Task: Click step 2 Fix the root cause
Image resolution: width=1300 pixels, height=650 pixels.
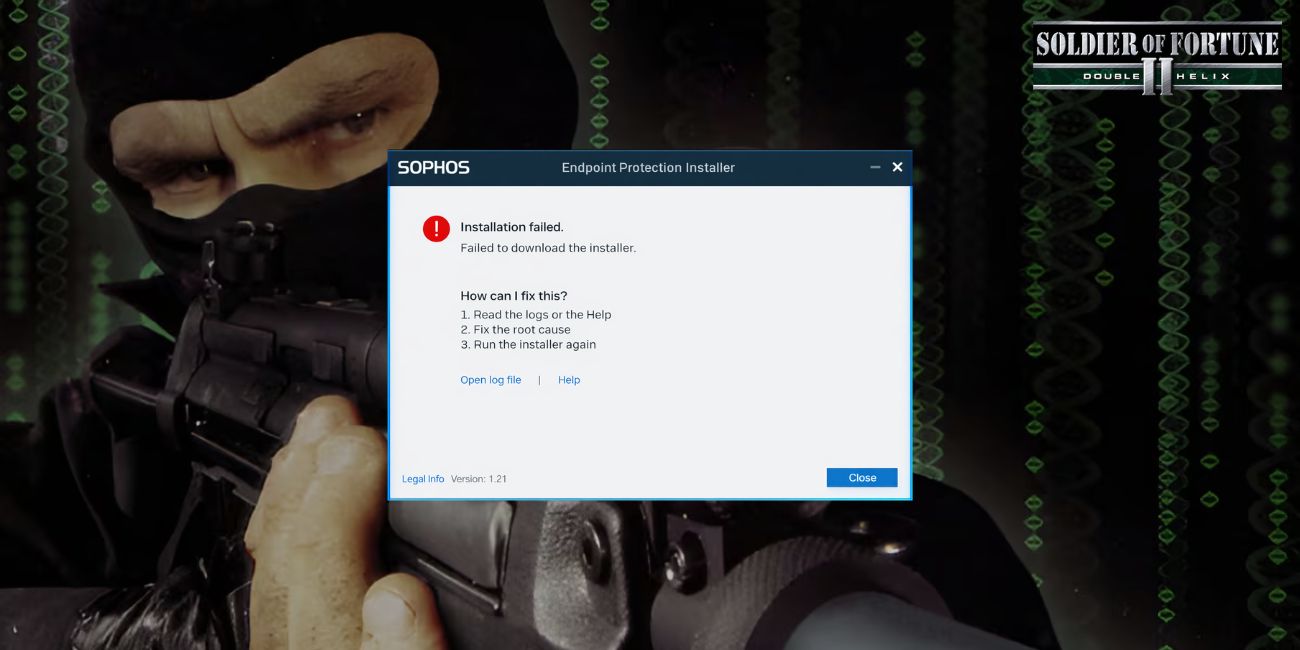Action: (517, 329)
